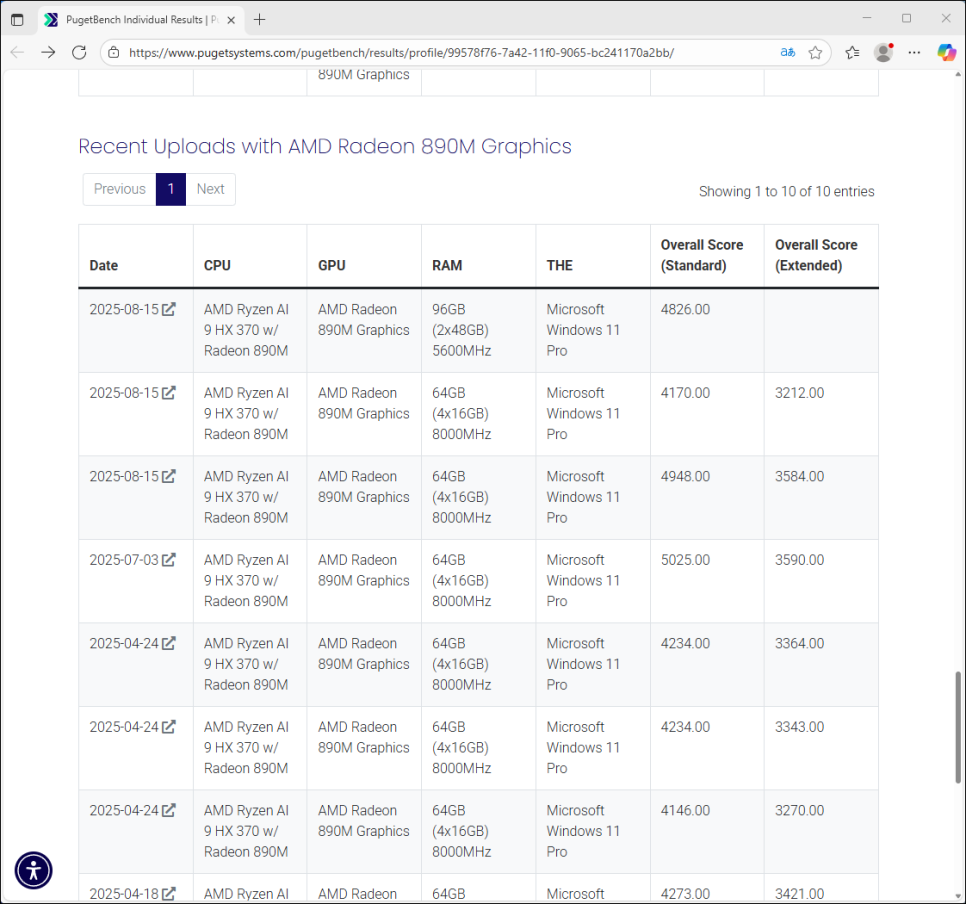Select page 1 in pagination
This screenshot has width=966, height=904.
(171, 189)
